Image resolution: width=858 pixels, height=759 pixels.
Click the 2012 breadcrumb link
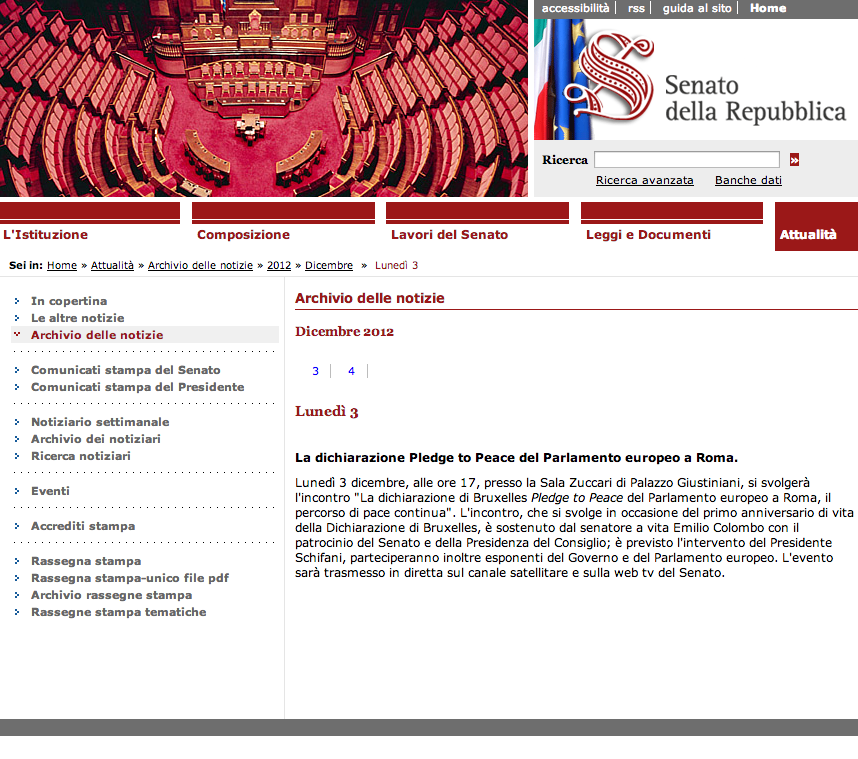[279, 266]
